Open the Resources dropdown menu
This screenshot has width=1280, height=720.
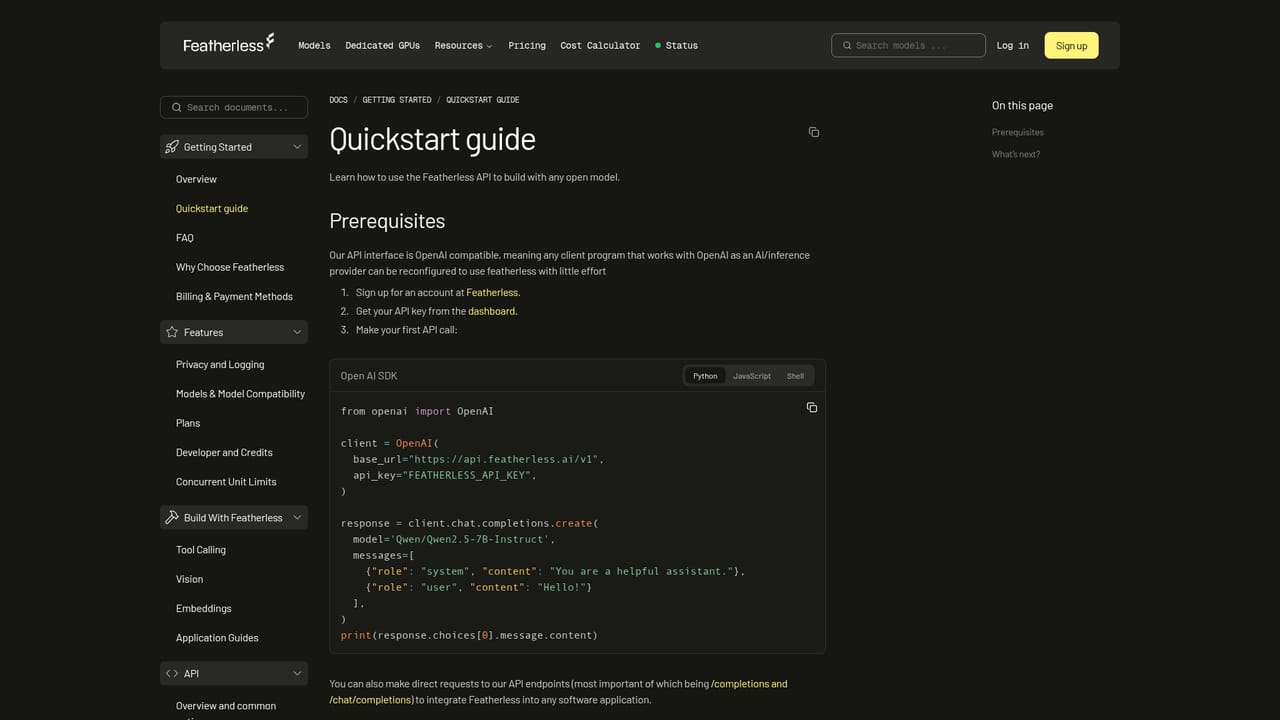[463, 45]
